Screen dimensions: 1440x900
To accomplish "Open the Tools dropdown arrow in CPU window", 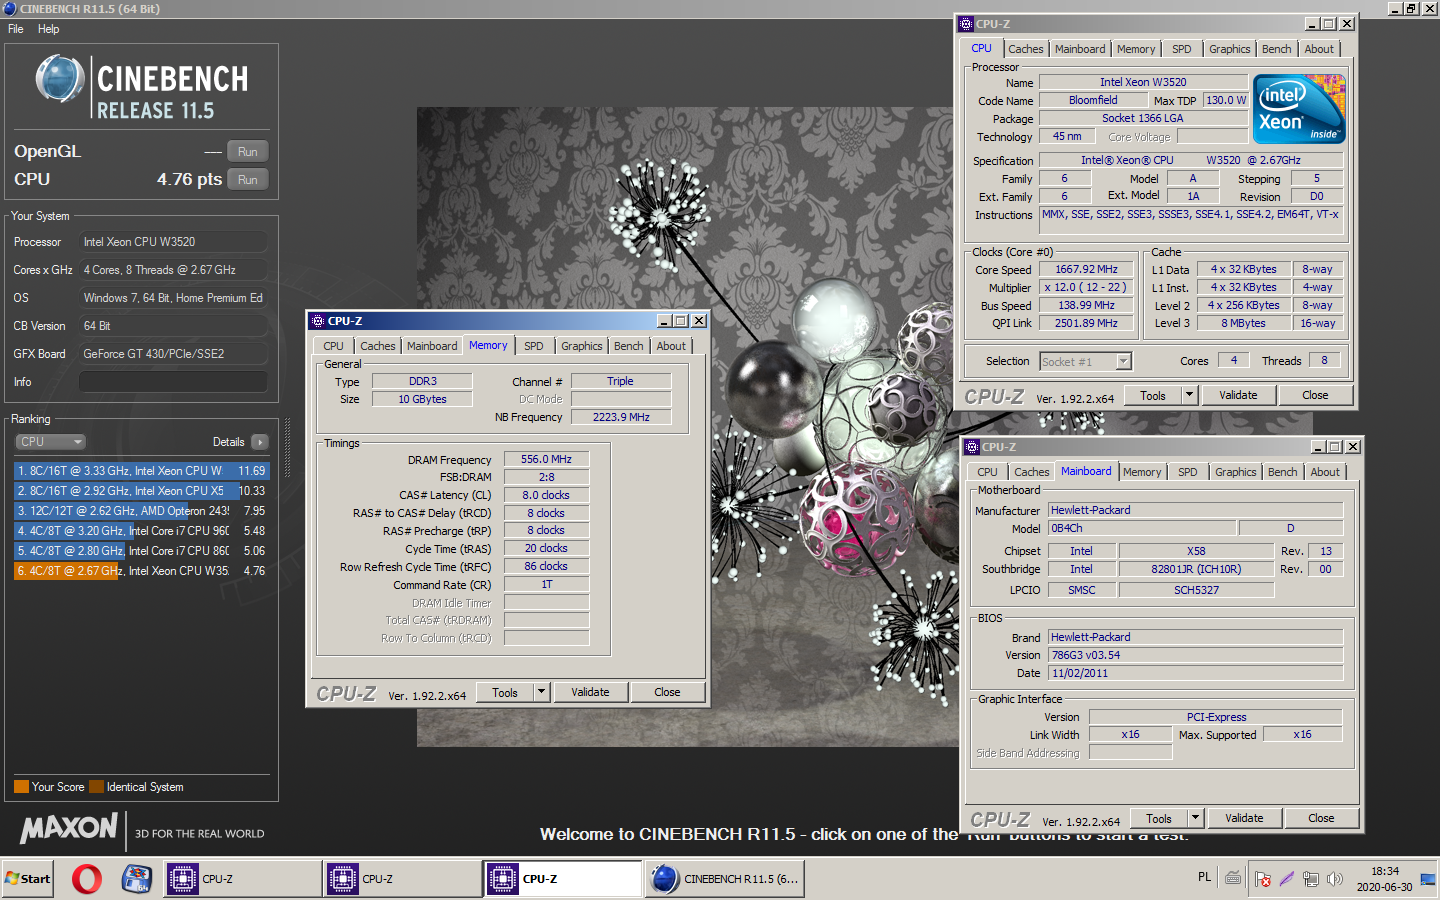I will [x=1189, y=395].
